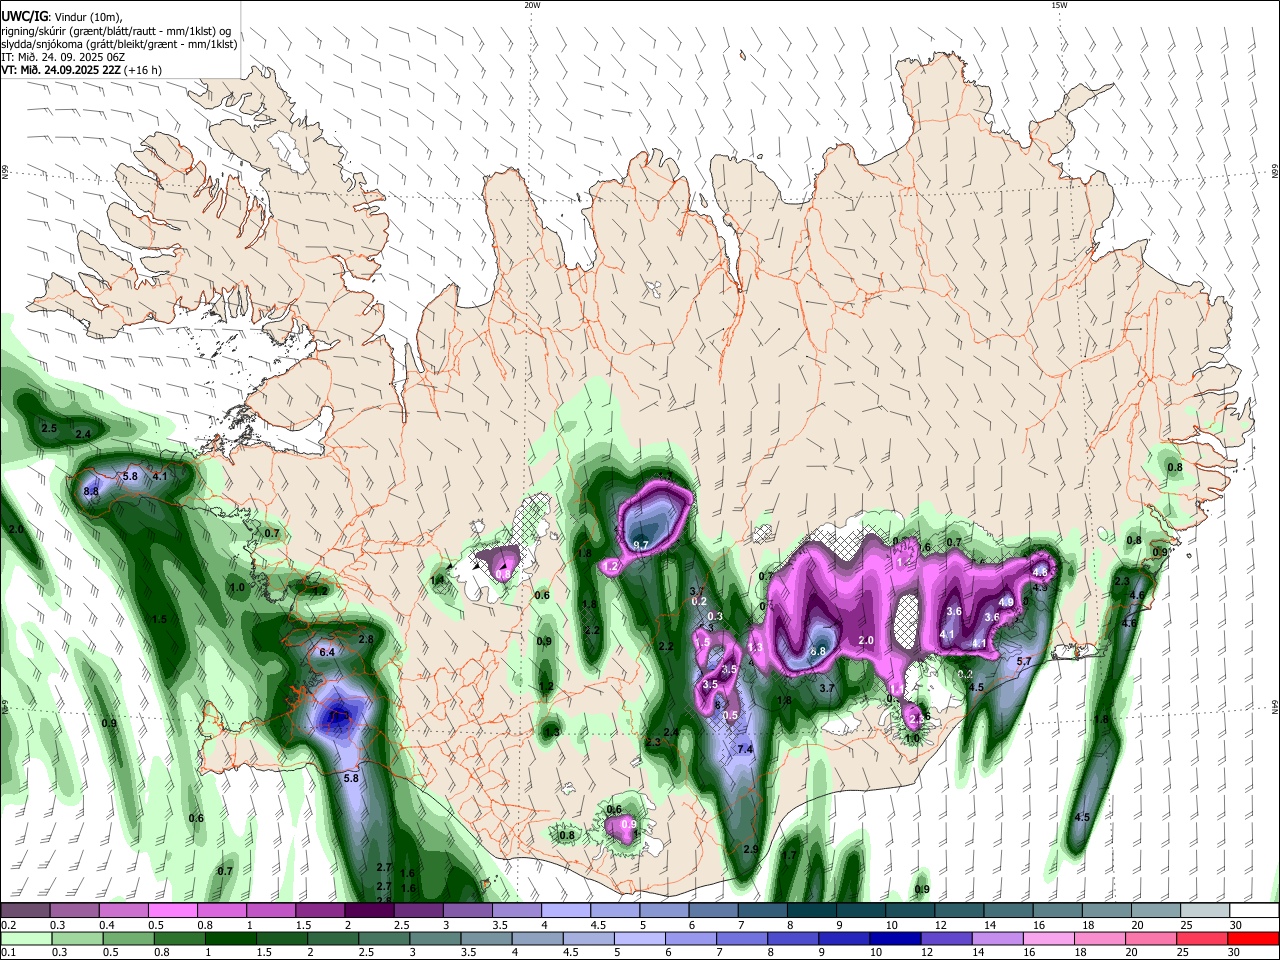Click the valid time 'VT: Mið. 24.09.2025 22Z (+16 h)'
This screenshot has height=960, width=1280.
click(x=81, y=70)
